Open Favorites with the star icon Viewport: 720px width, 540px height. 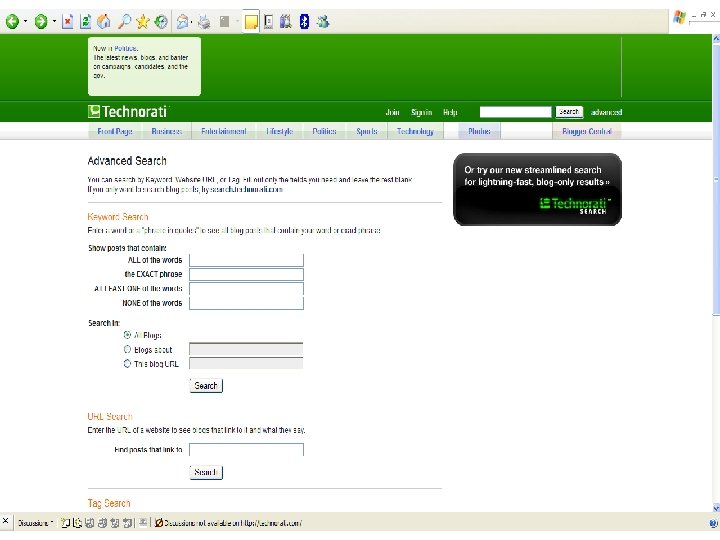tap(143, 21)
